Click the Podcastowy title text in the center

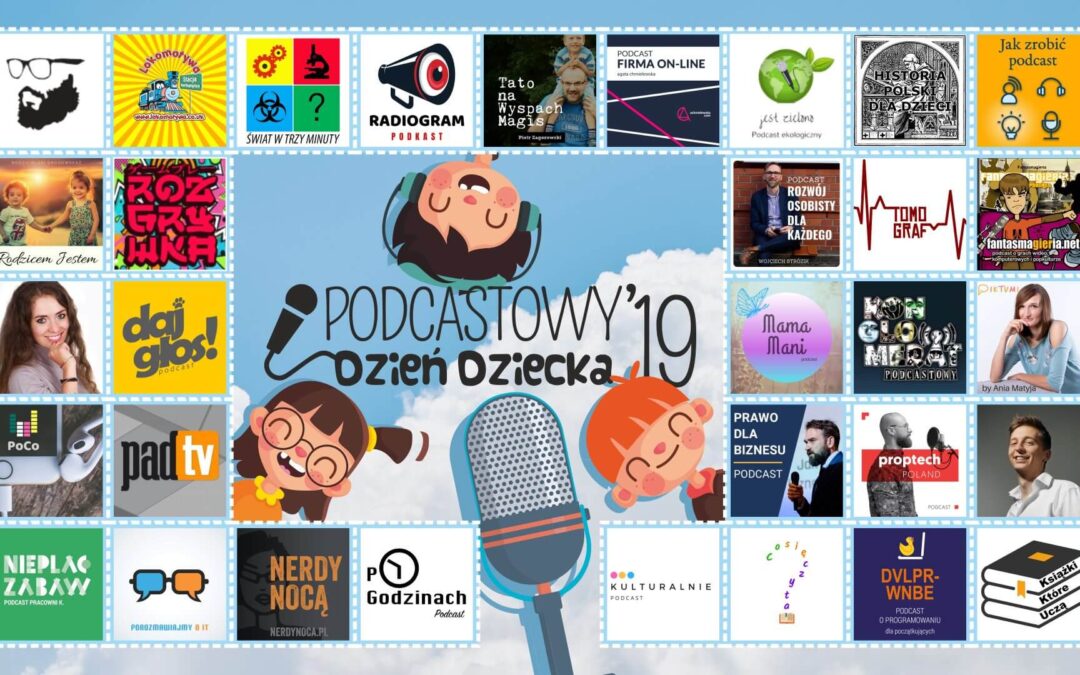tap(472, 314)
